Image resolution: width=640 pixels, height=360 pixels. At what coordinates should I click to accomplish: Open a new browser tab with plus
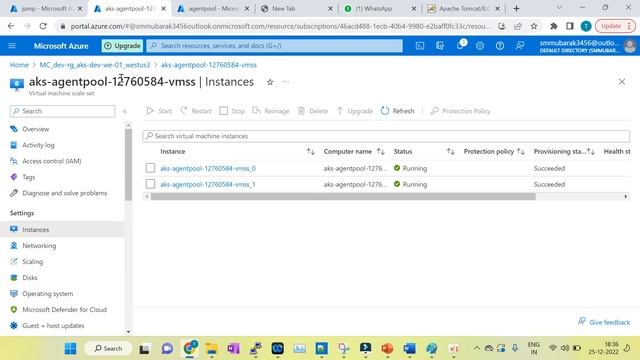(516, 9)
